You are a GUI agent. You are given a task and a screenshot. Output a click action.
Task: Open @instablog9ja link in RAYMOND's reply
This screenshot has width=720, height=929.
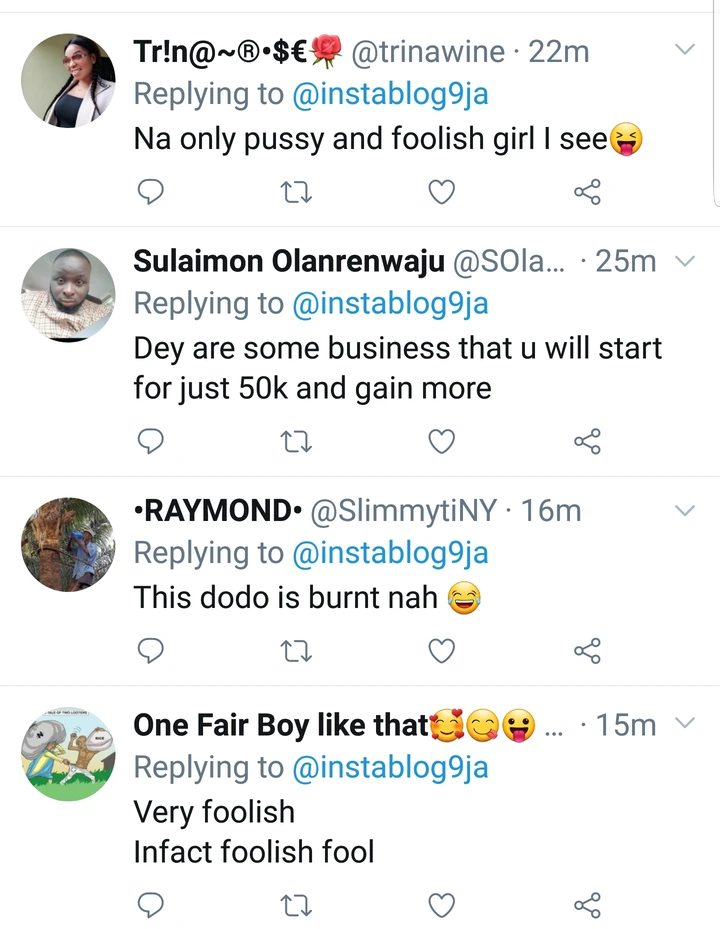[x=390, y=554]
